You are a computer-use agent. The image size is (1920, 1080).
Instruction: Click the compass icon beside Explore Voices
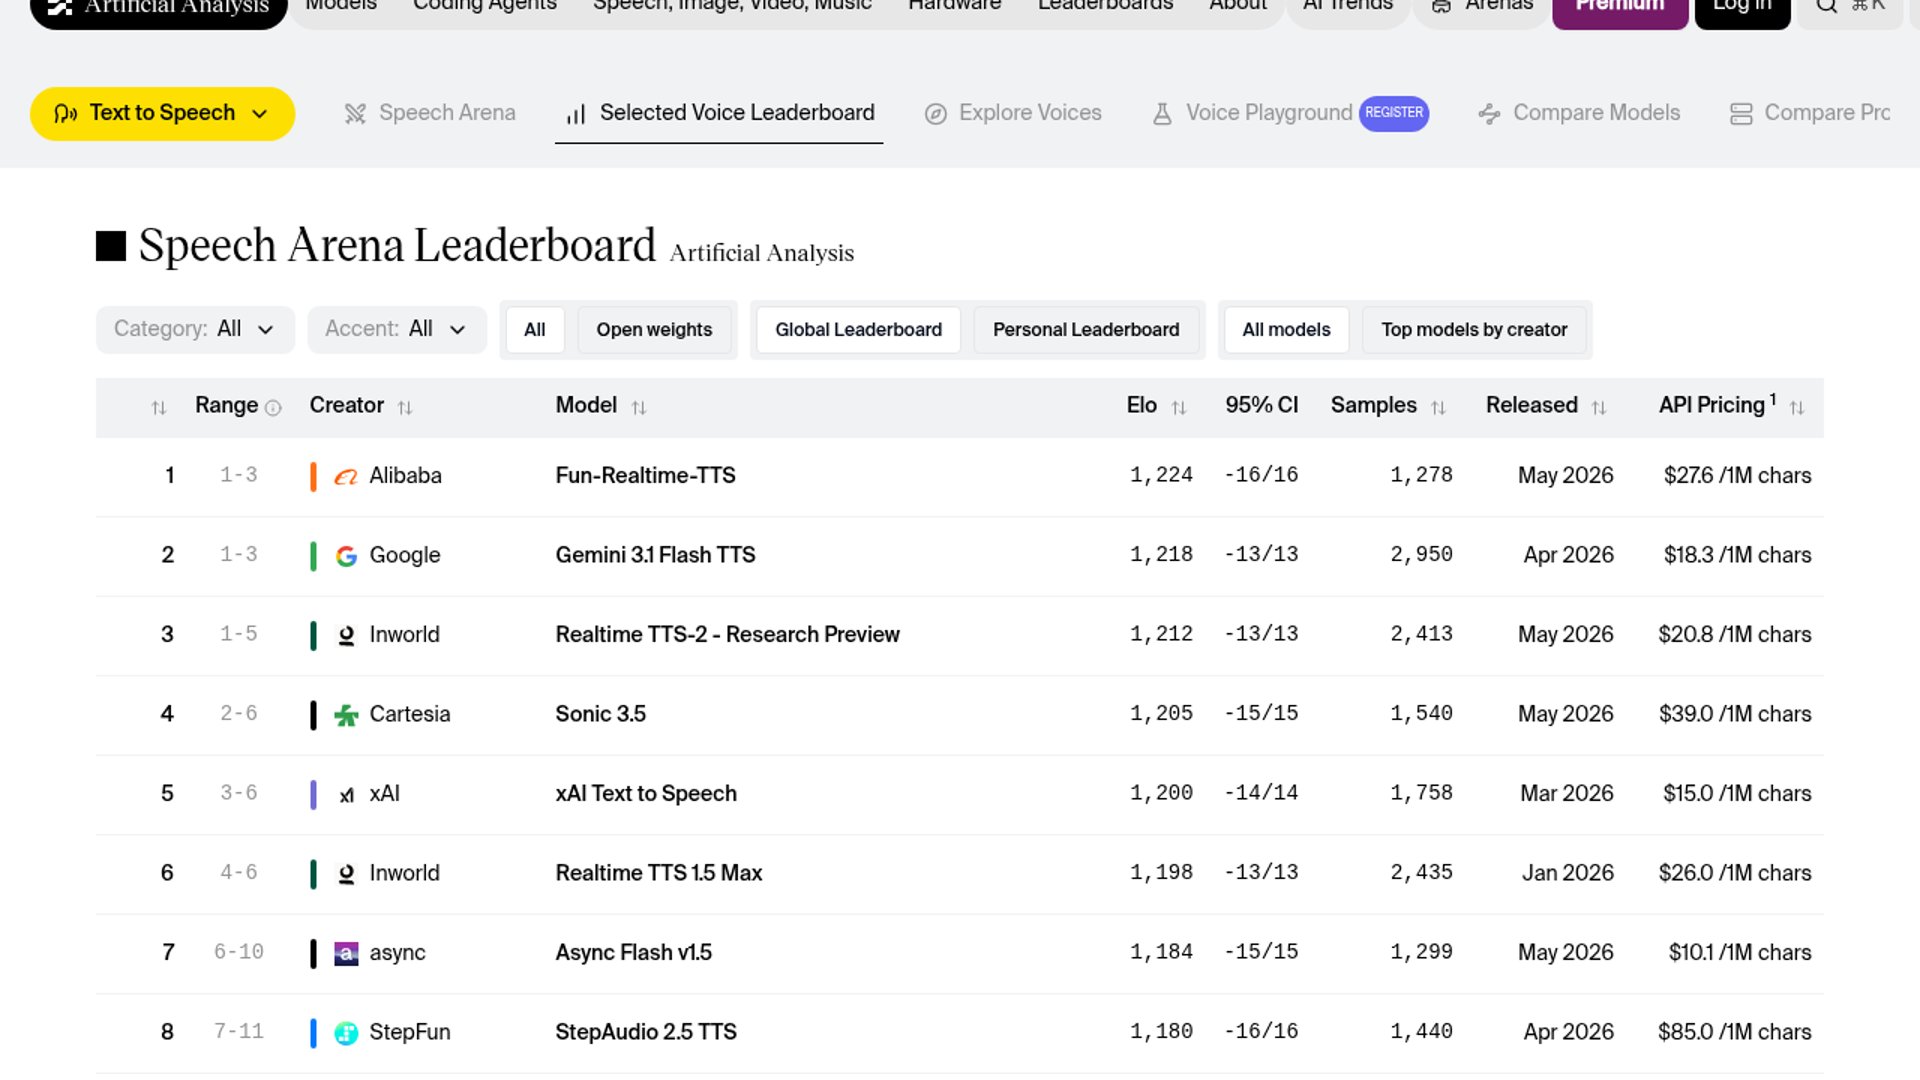tap(935, 114)
